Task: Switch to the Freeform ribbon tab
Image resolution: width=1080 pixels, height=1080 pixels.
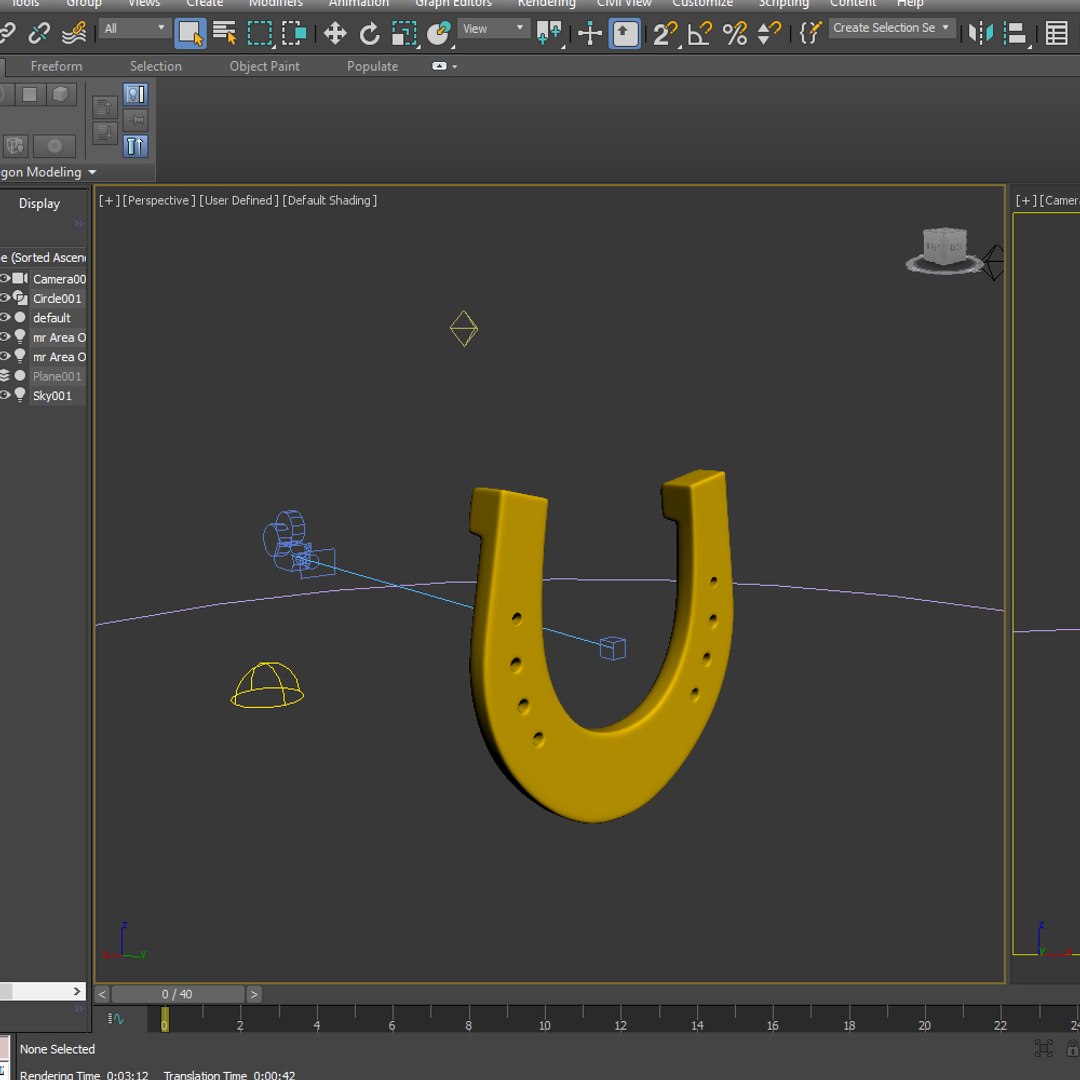Action: point(56,66)
